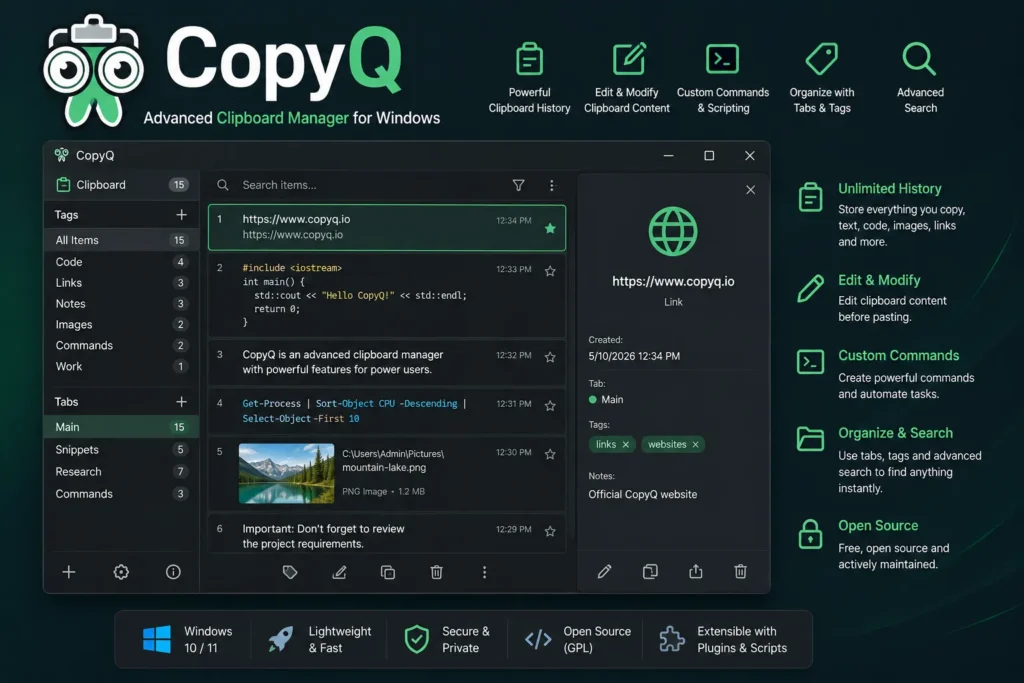Add a new tag with plus
1024x683 pixels.
tap(182, 215)
